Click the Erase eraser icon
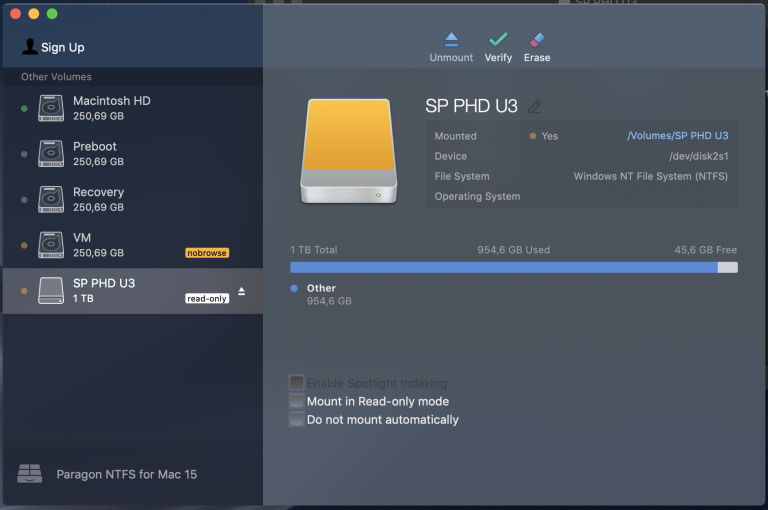This screenshot has height=510, width=768. click(537, 40)
